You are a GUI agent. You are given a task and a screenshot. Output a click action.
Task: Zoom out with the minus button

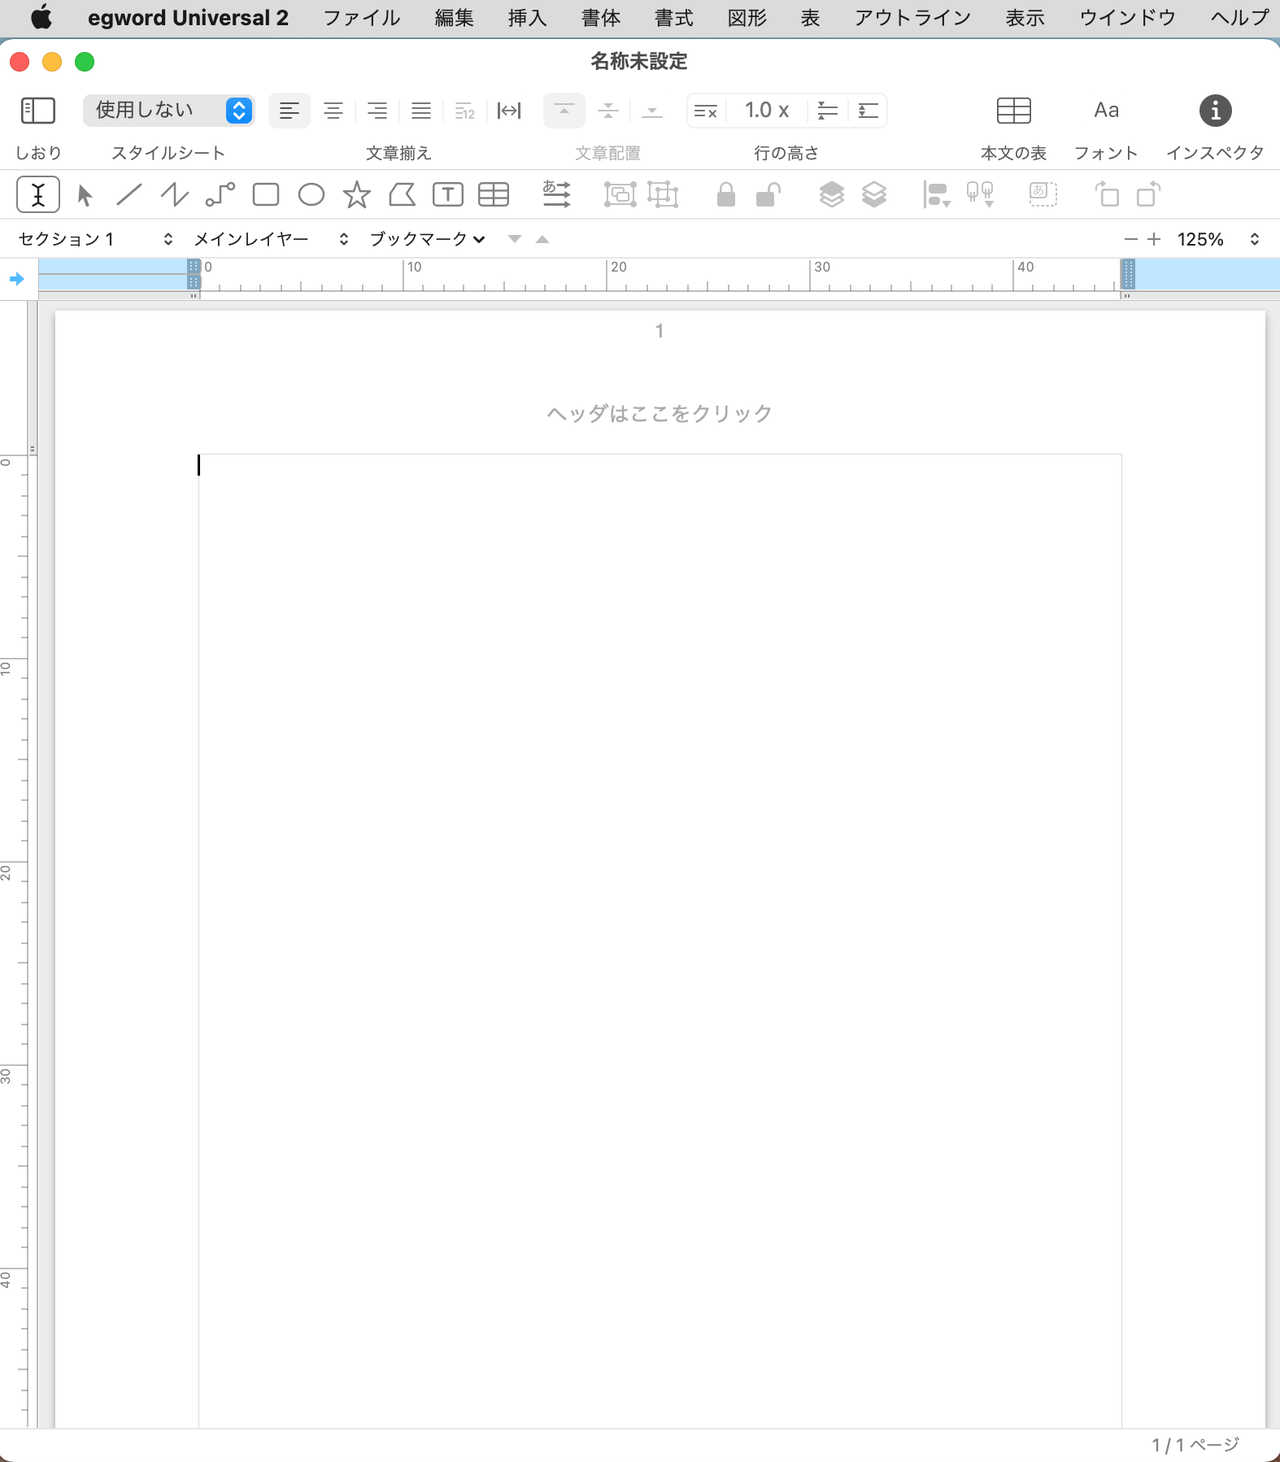coord(1131,239)
